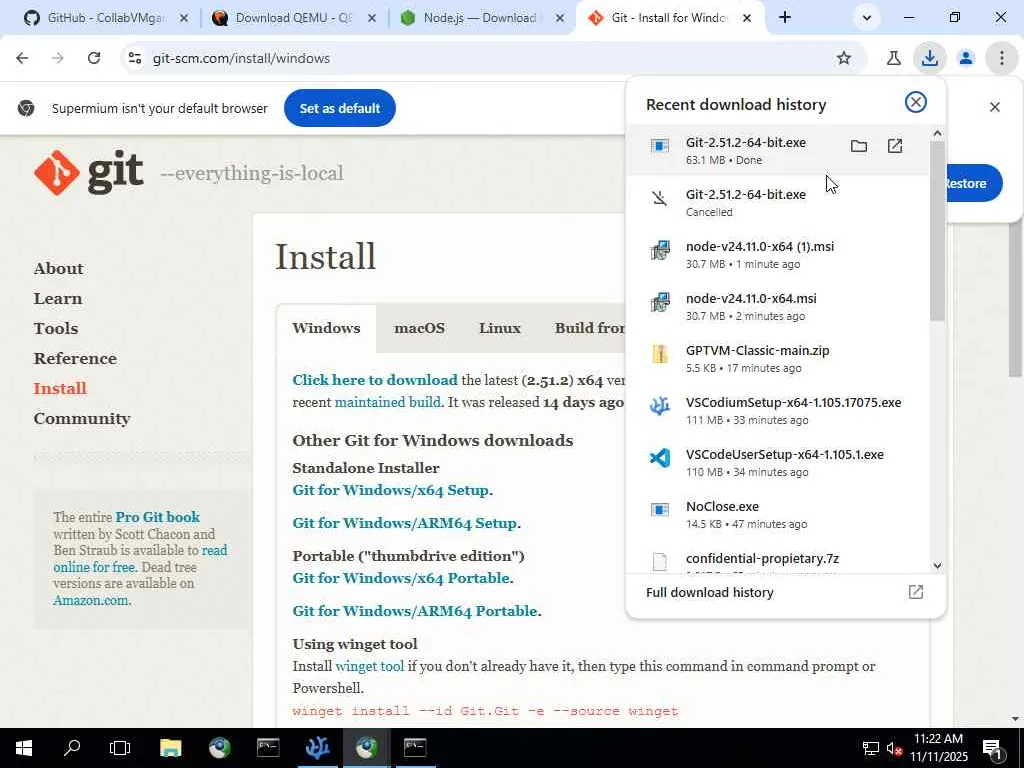Click the forward navigation arrow

coord(58,58)
